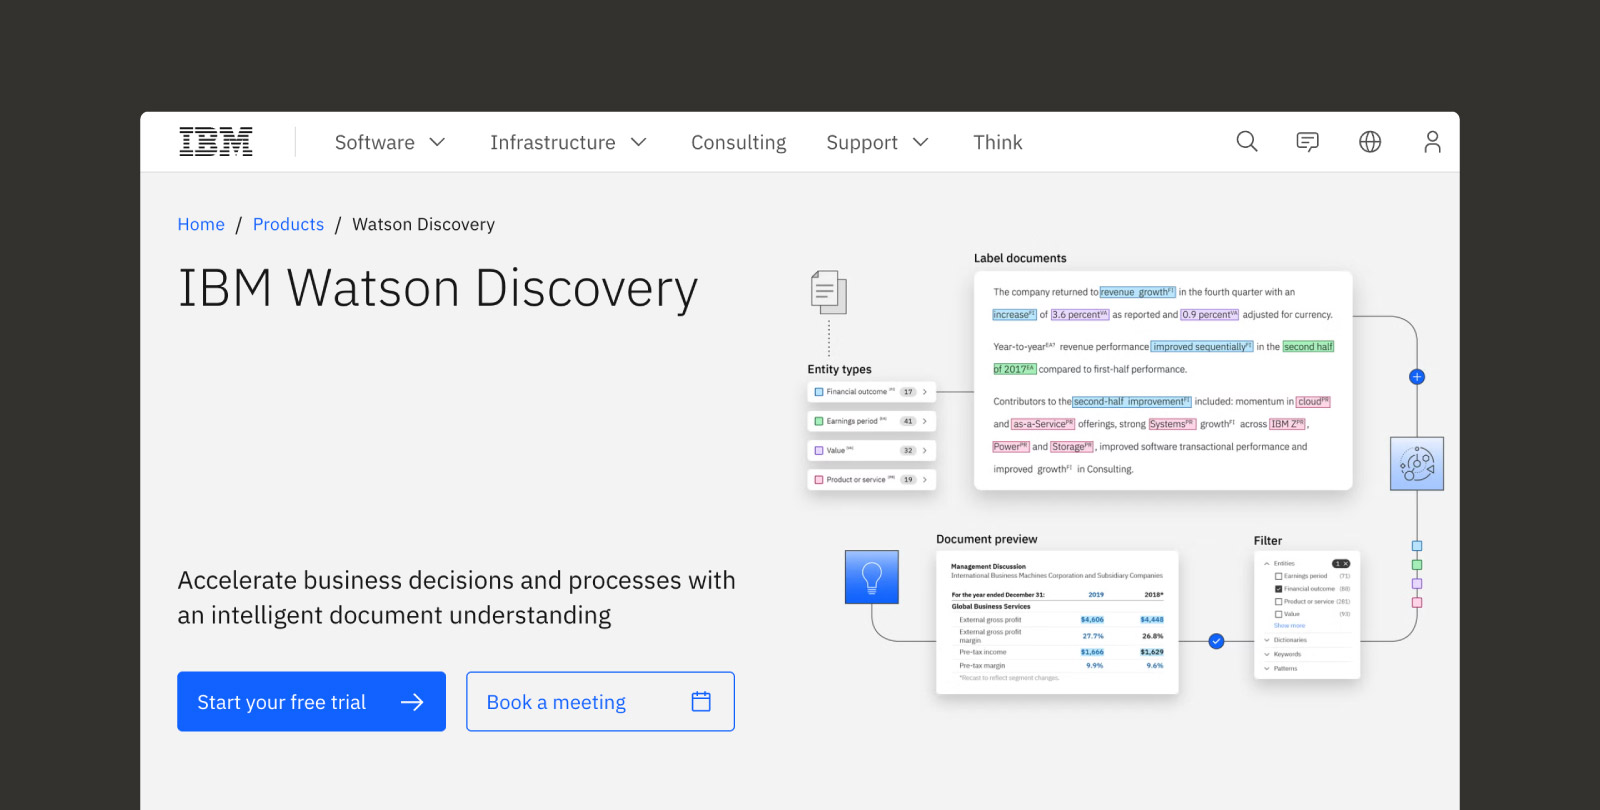Viewport: 1600px width, 810px height.
Task: Click the 'revenue growth' highlighted label
Action: (1138, 292)
